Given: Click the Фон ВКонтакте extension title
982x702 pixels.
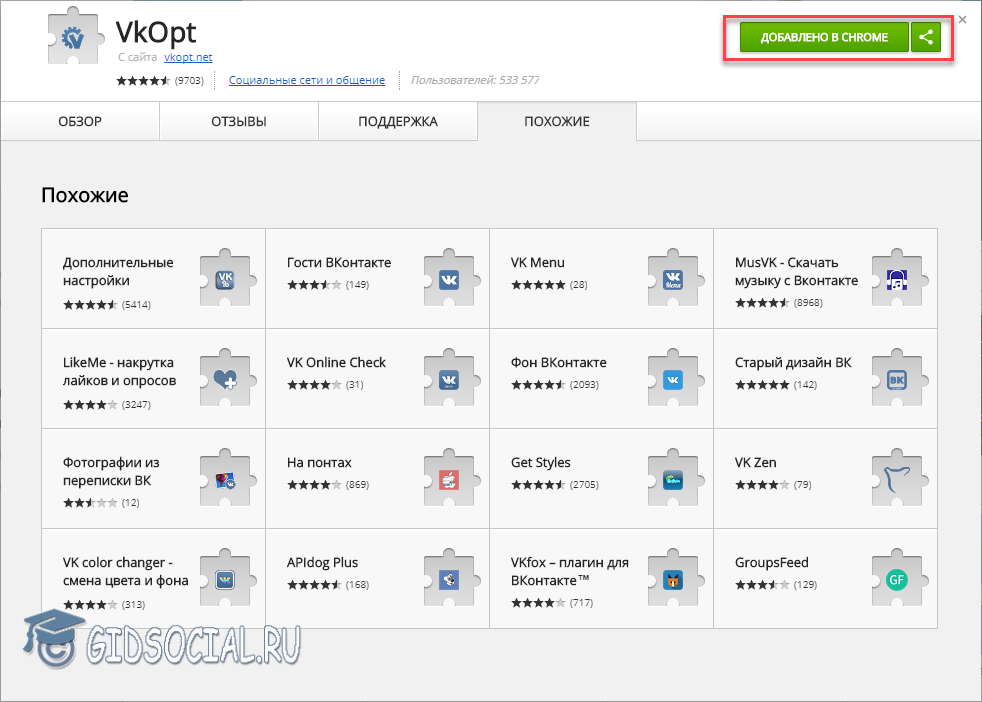Looking at the screenshot, I should [559, 363].
